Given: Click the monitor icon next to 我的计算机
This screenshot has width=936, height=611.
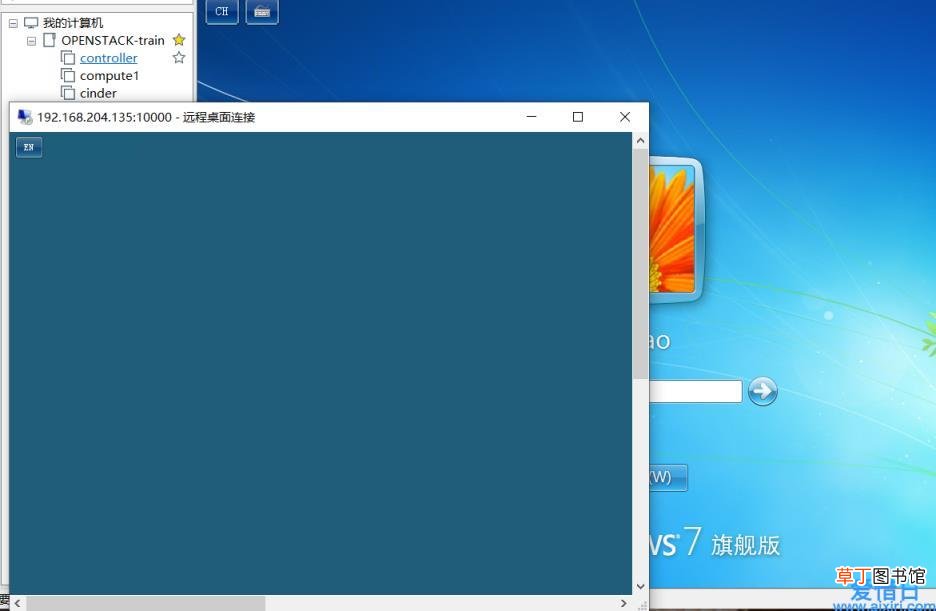Looking at the screenshot, I should [31, 23].
